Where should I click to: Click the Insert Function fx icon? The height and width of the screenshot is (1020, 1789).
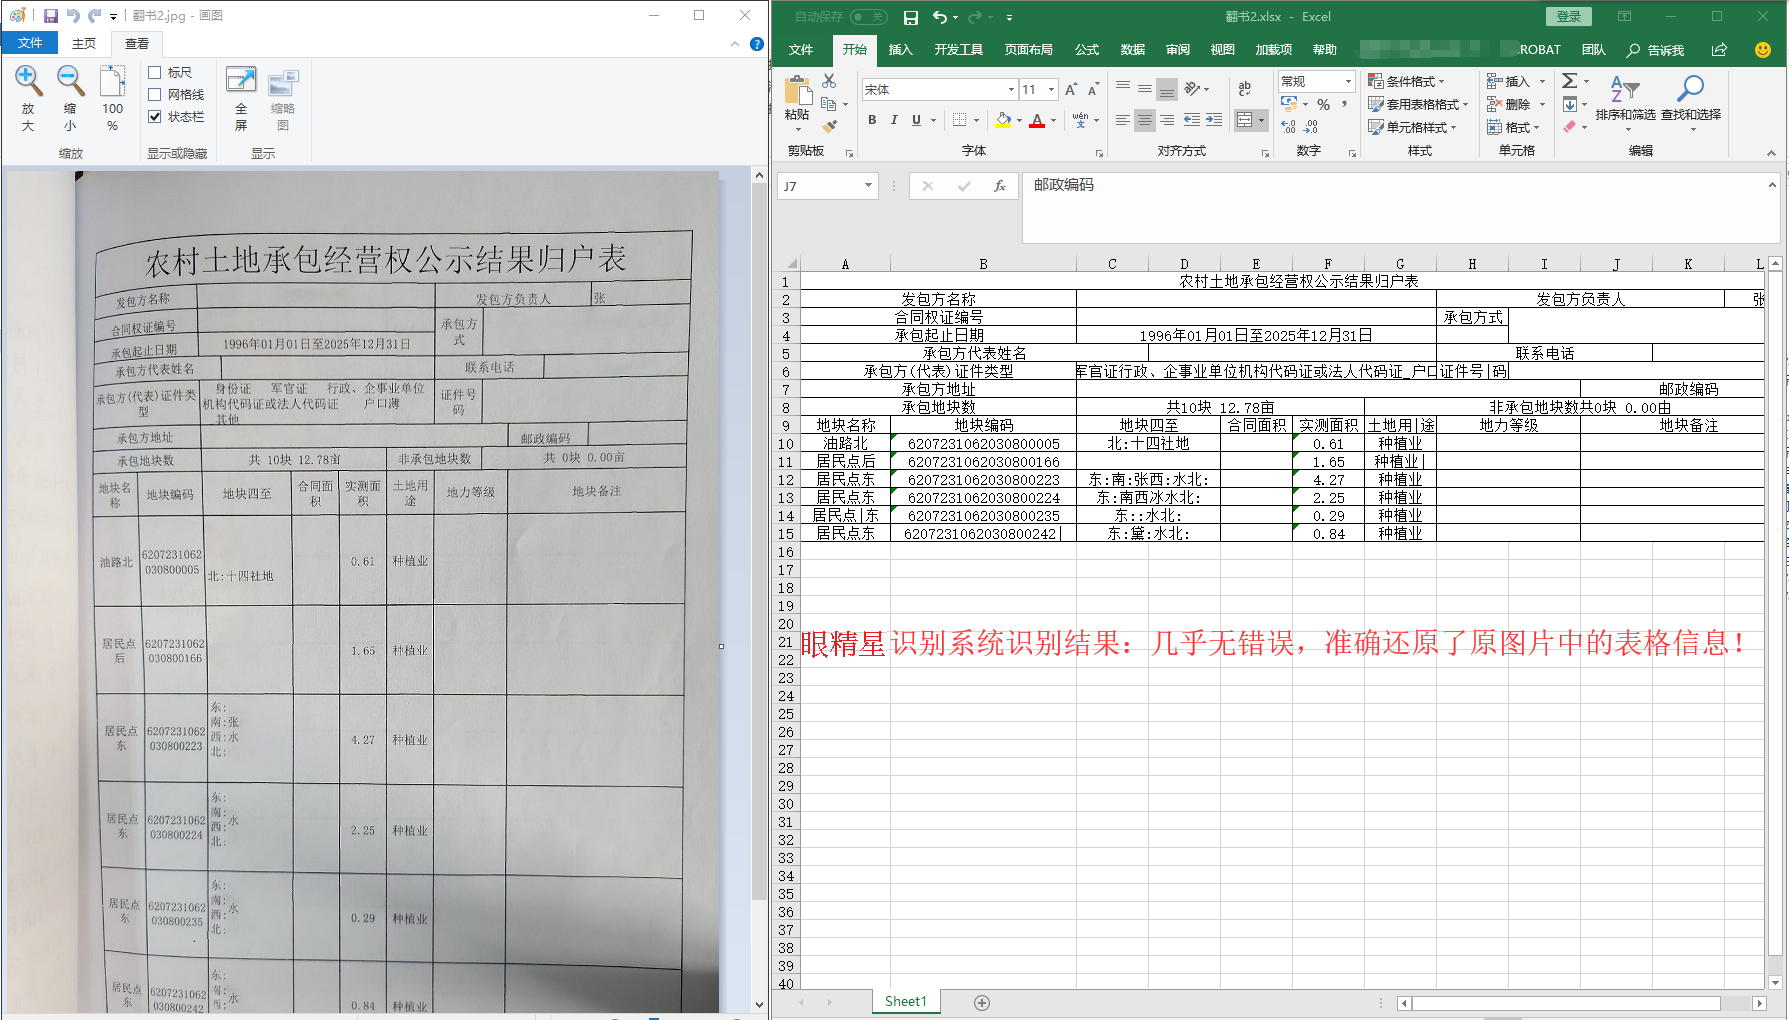click(999, 186)
